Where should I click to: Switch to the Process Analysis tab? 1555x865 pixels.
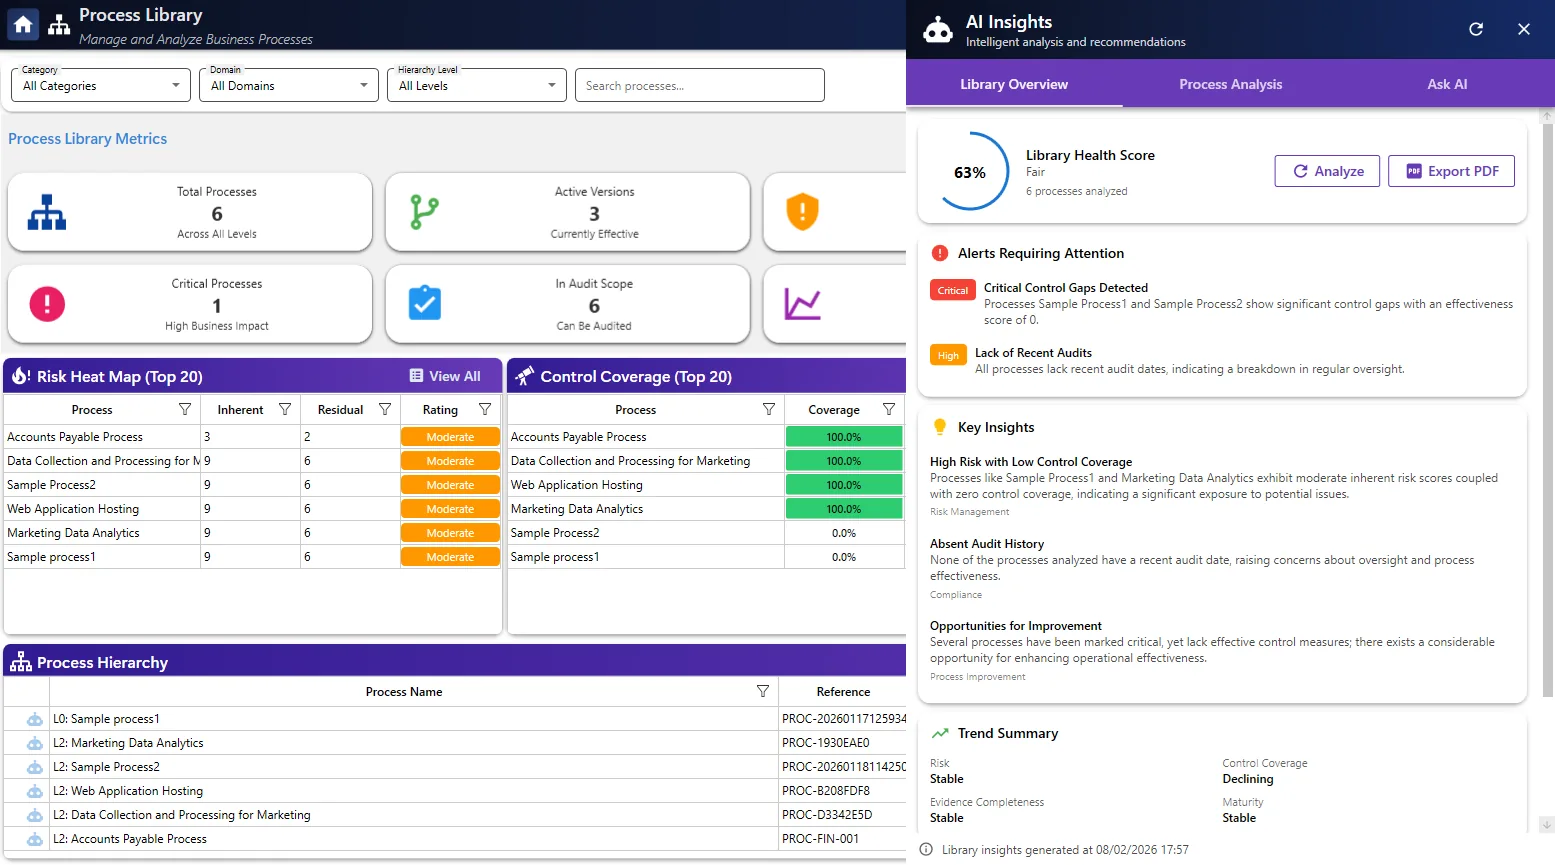click(1230, 84)
